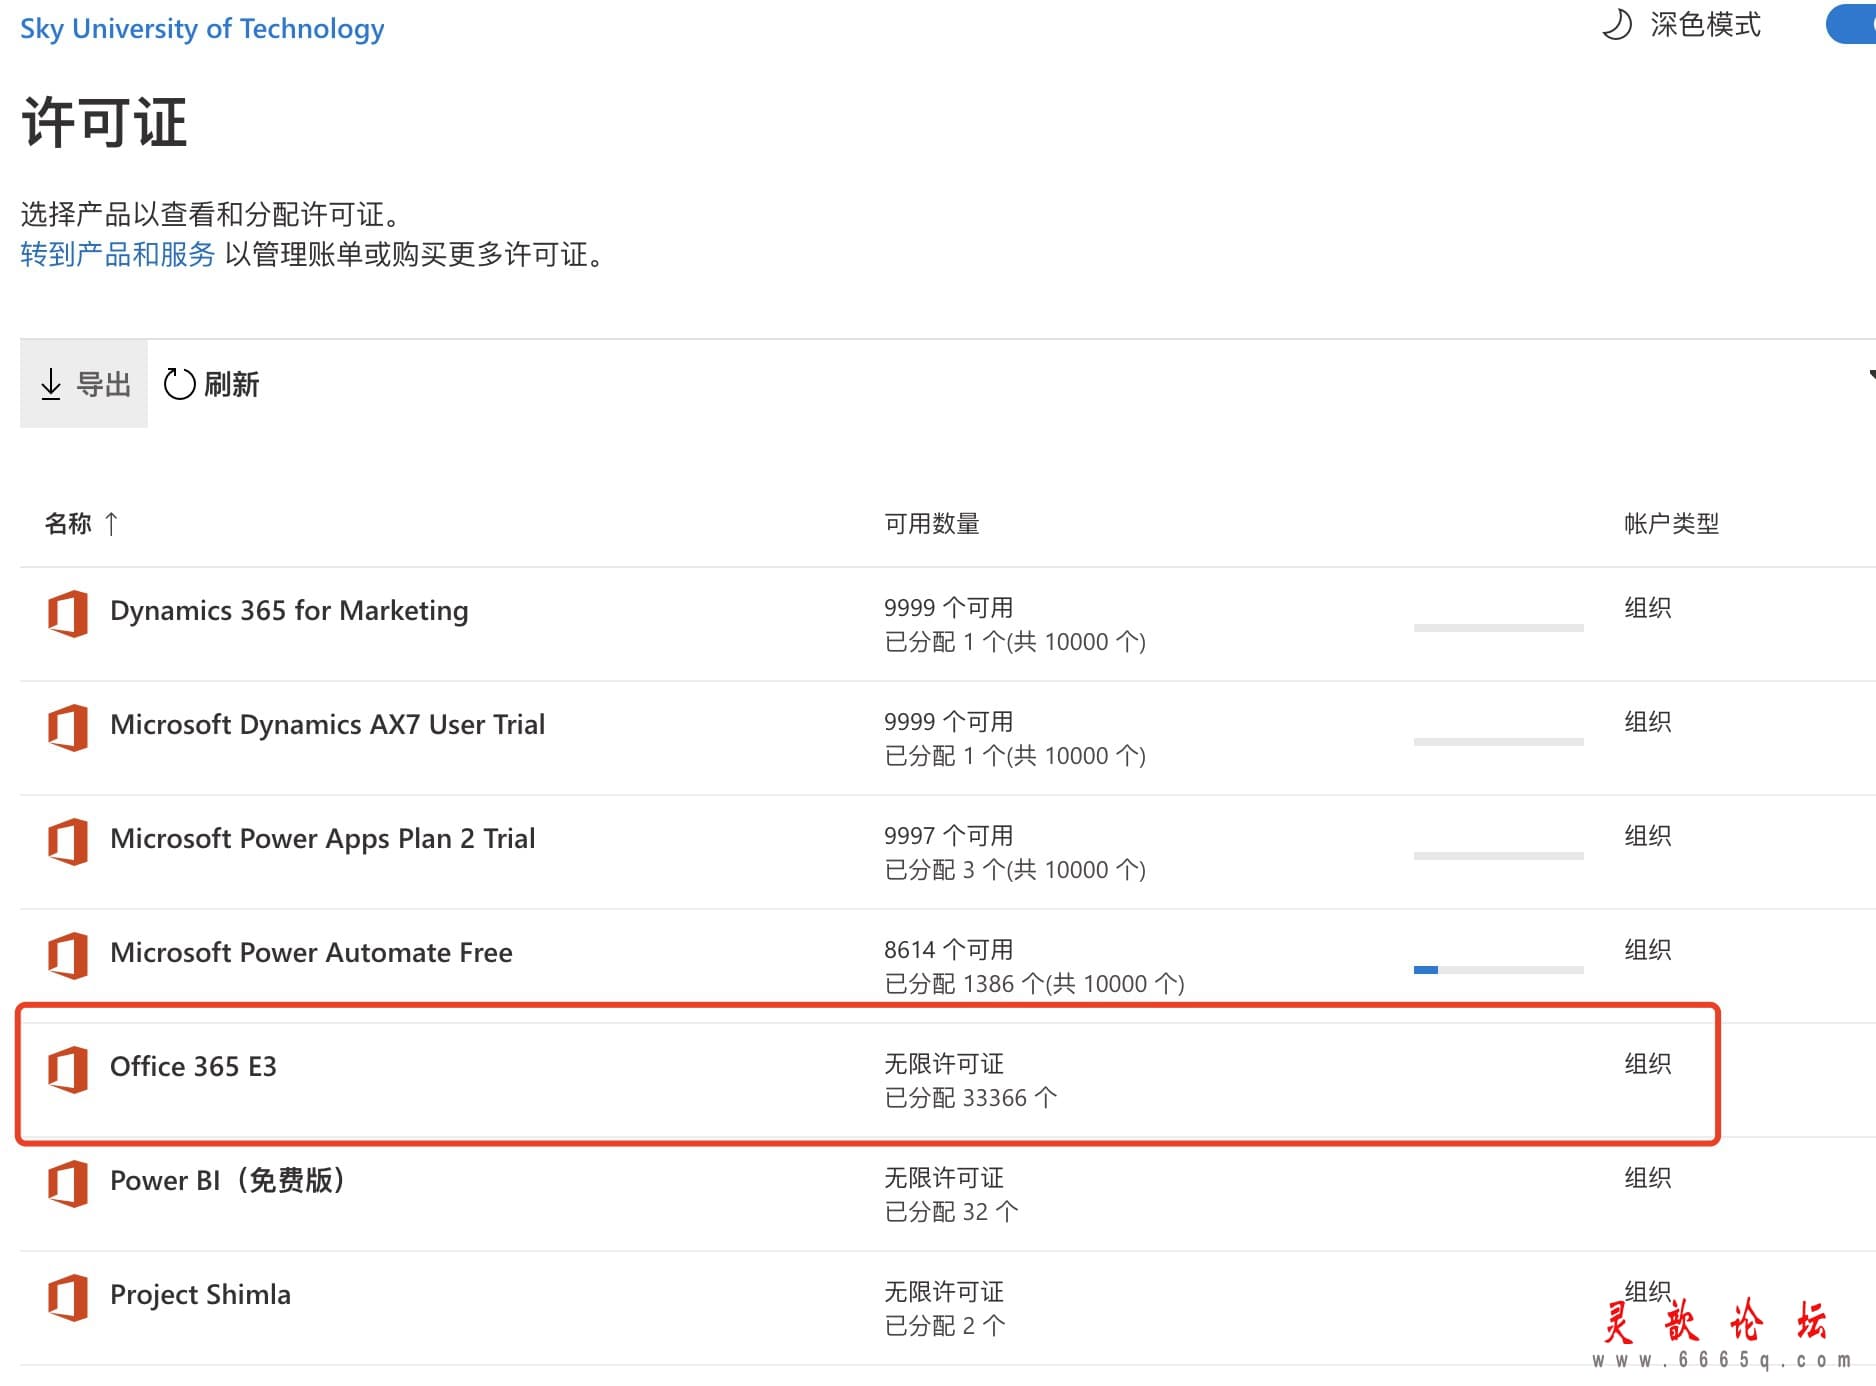1876x1386 pixels.
Task: Open the Project Shimla license
Action: tap(200, 1294)
